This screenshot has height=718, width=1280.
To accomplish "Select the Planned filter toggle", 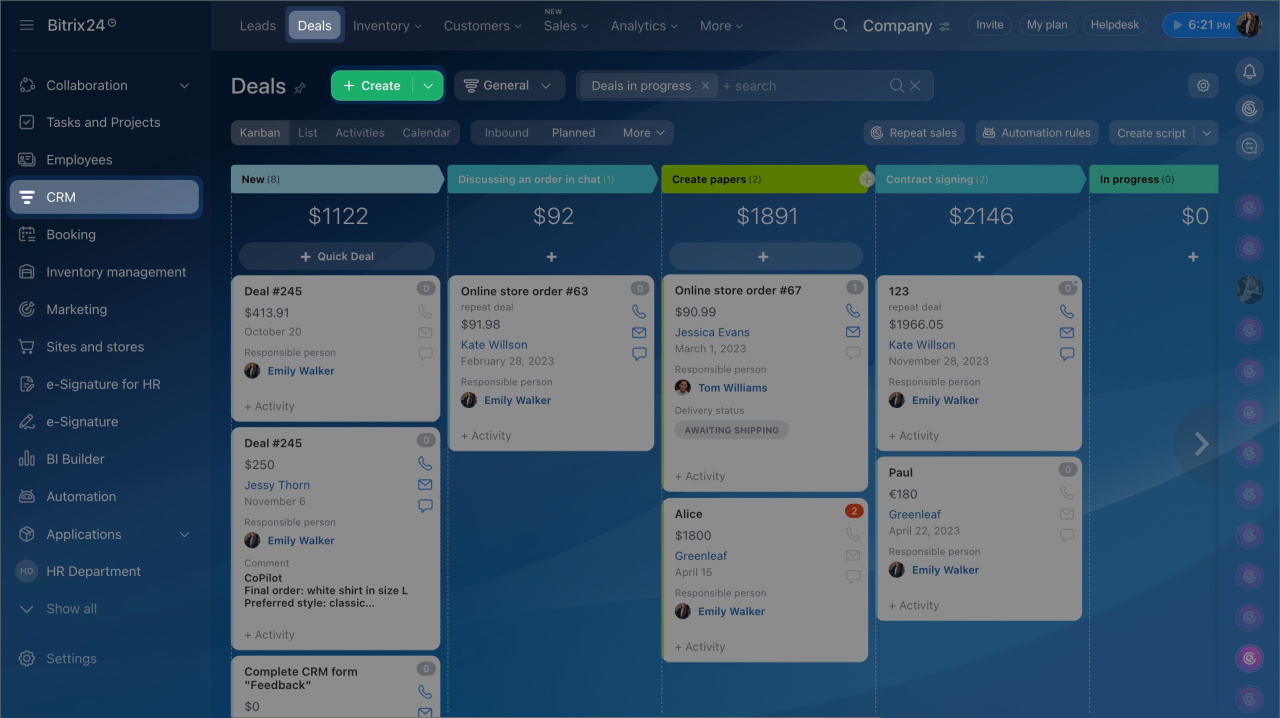I will pos(573,133).
